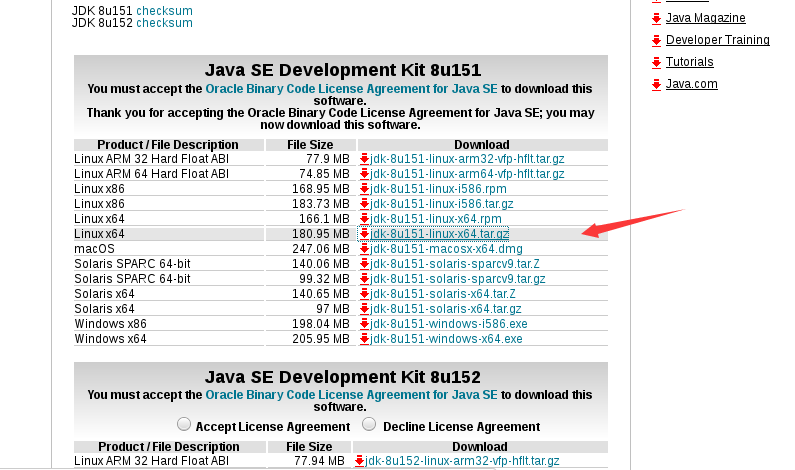
Task: Download jdk-8u151-solaris-x64.tar.gz file
Action: (446, 309)
